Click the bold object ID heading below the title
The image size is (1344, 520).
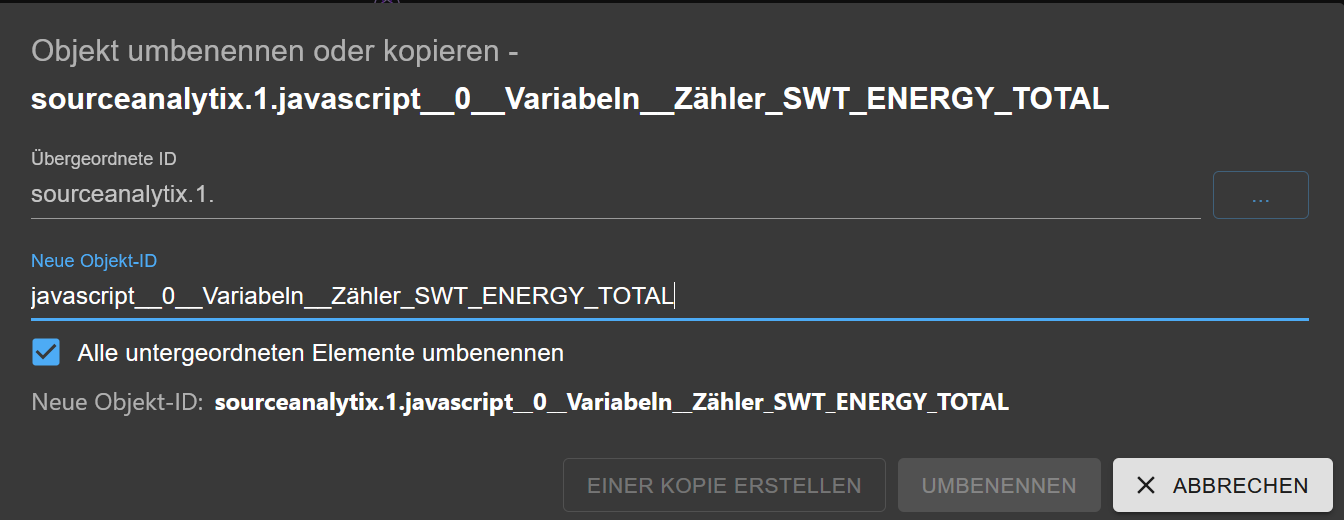point(570,99)
